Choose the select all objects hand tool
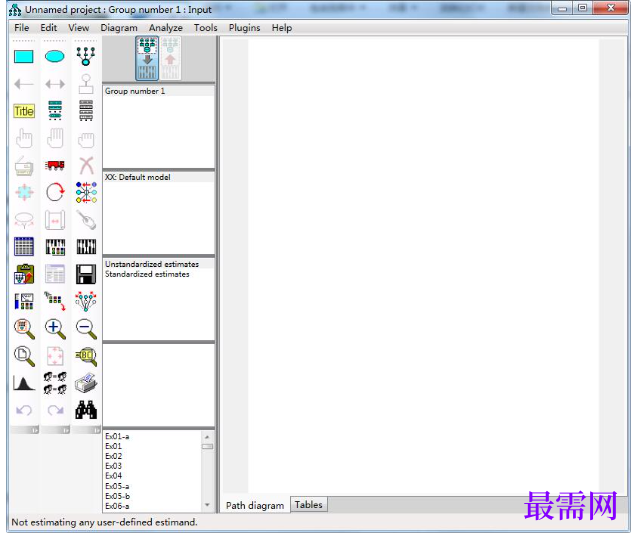 (x=55, y=138)
